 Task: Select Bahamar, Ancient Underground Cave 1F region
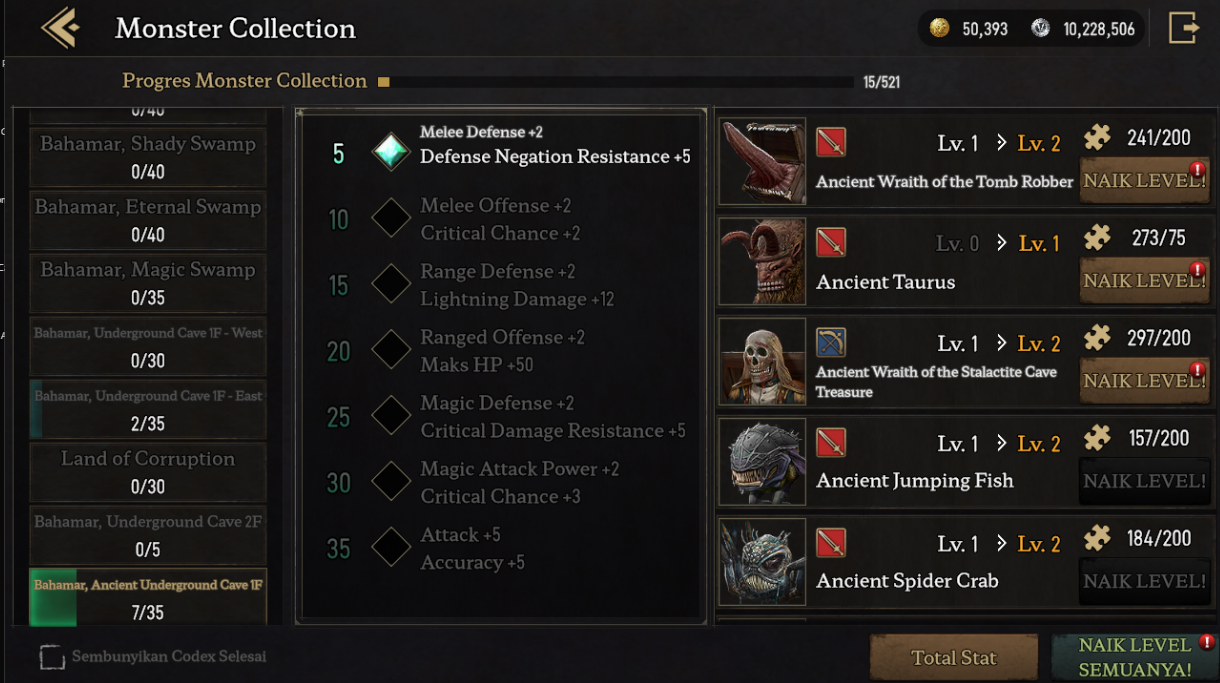coord(148,597)
